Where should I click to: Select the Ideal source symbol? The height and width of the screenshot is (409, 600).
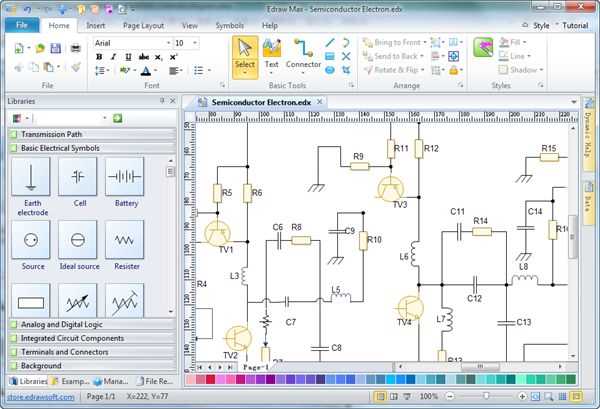click(x=78, y=240)
